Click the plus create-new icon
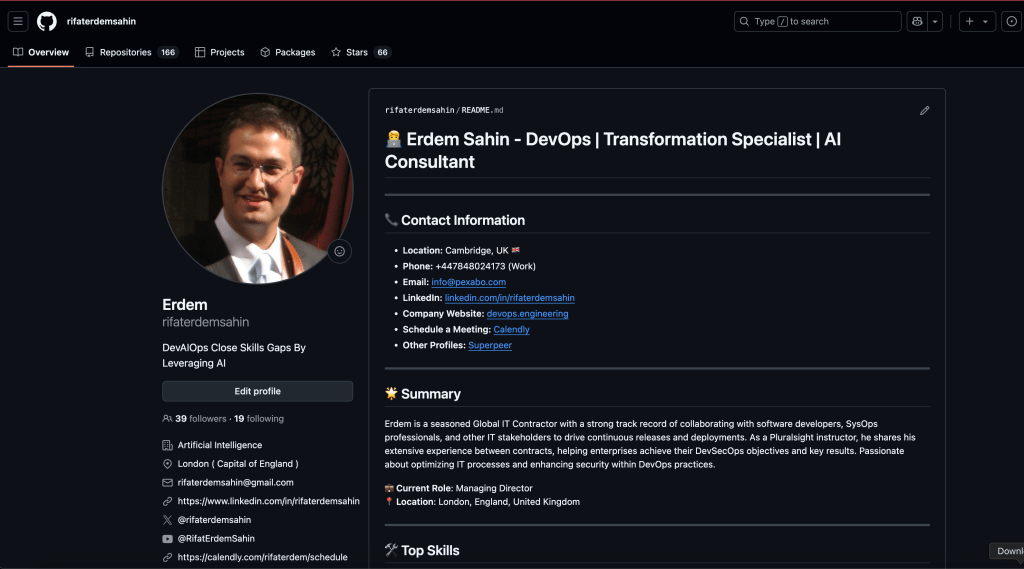Image resolution: width=1024 pixels, height=569 pixels. click(x=969, y=22)
